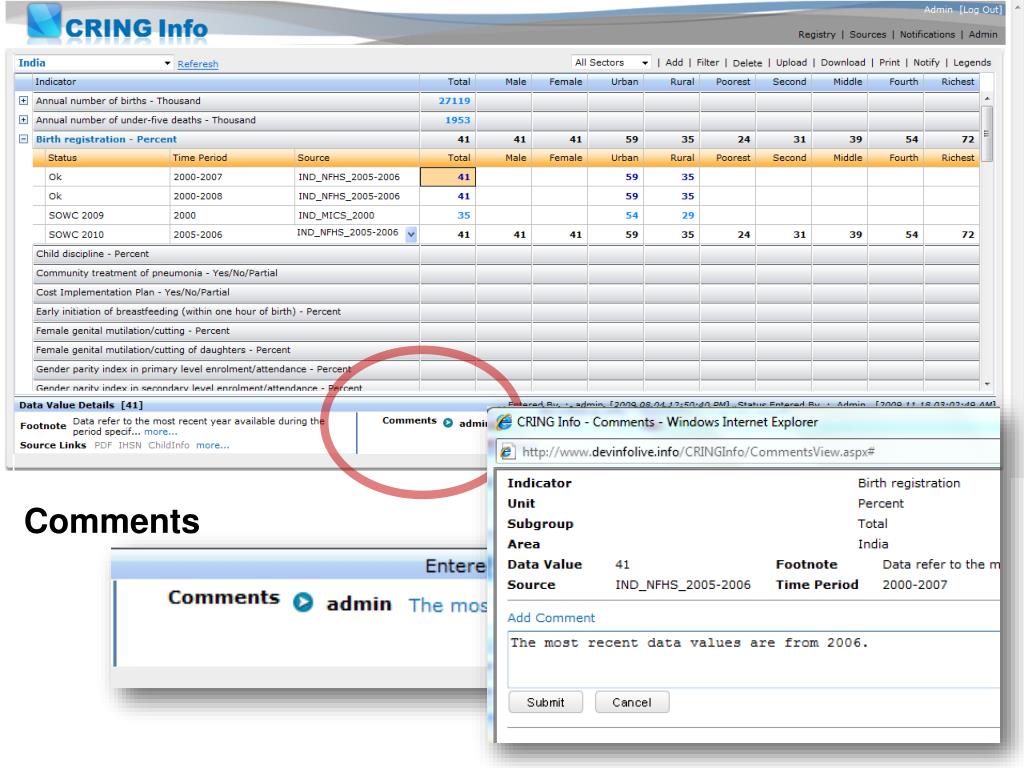1024x768 pixels.
Task: Expand Annual number of births row
Action: pyautogui.click(x=24, y=101)
